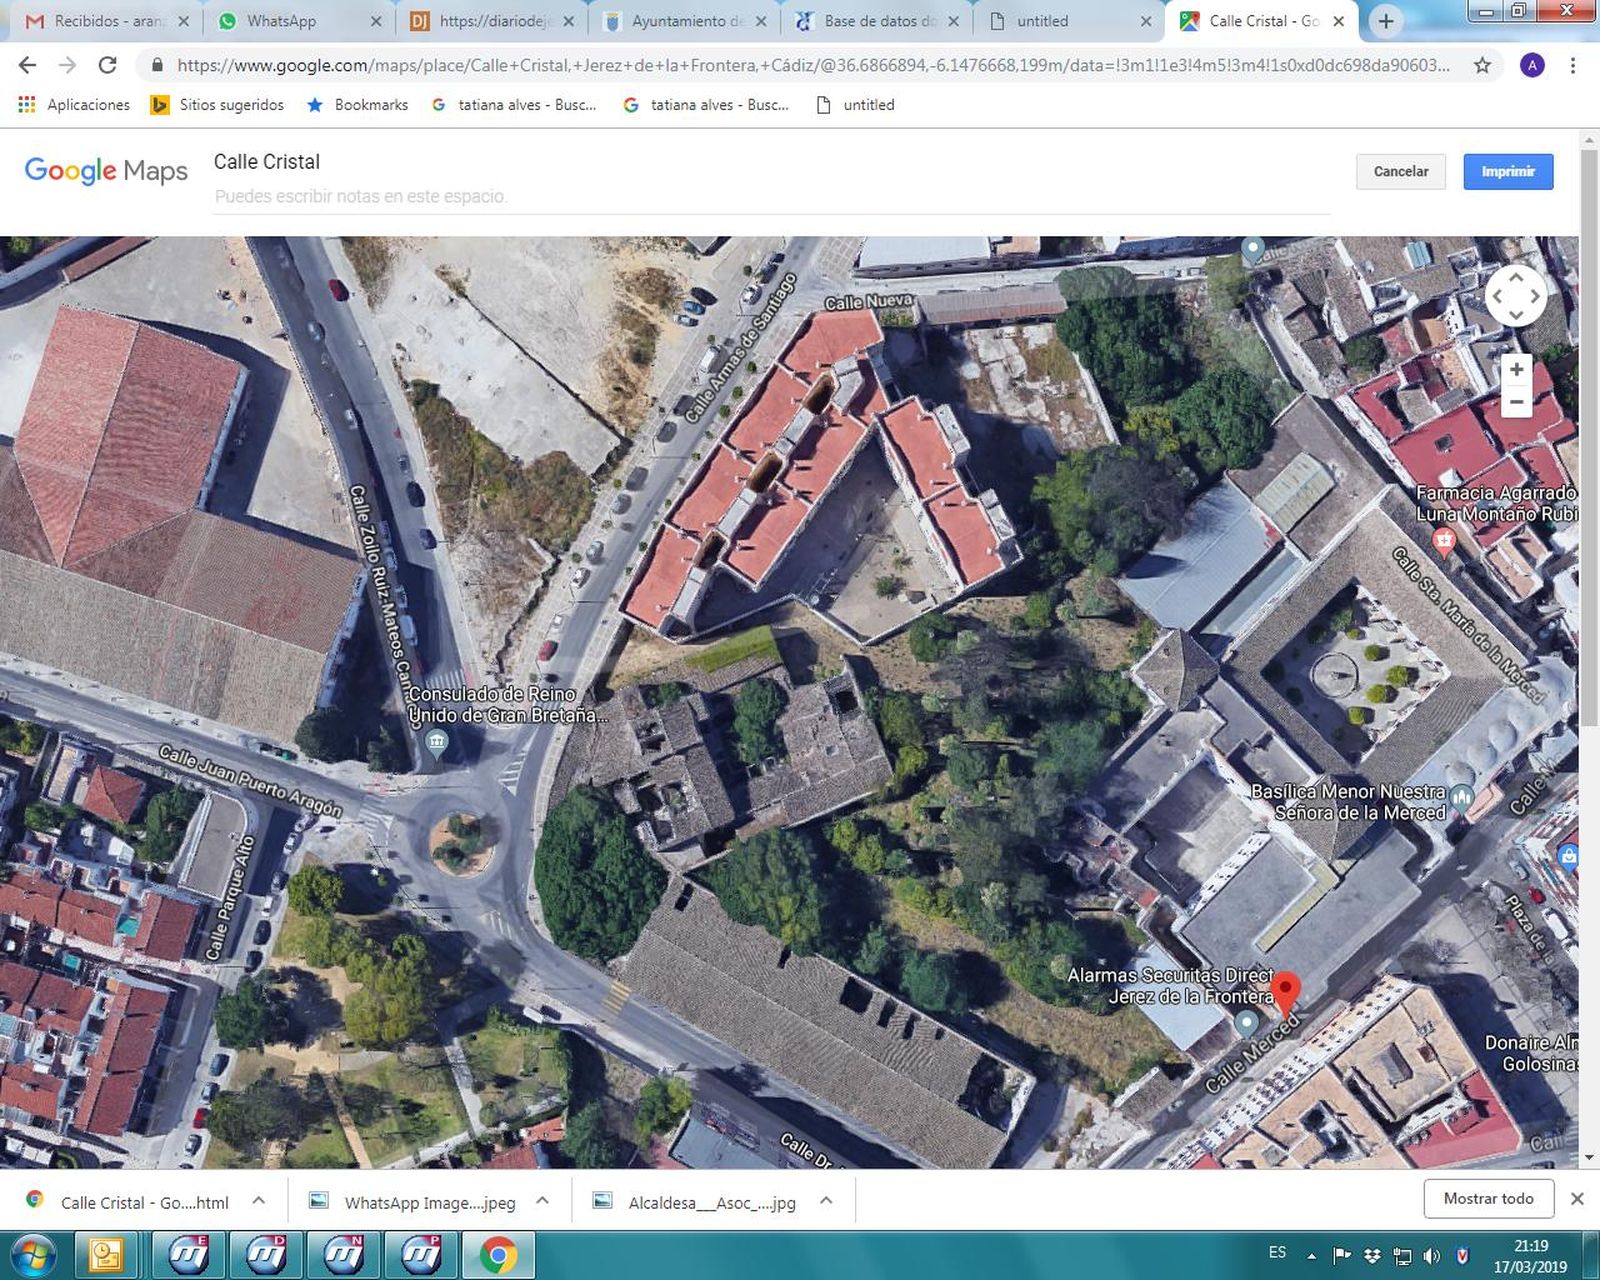Screen dimensions: 1600x1280
Task: Click the Imprimir button
Action: pyautogui.click(x=1508, y=171)
